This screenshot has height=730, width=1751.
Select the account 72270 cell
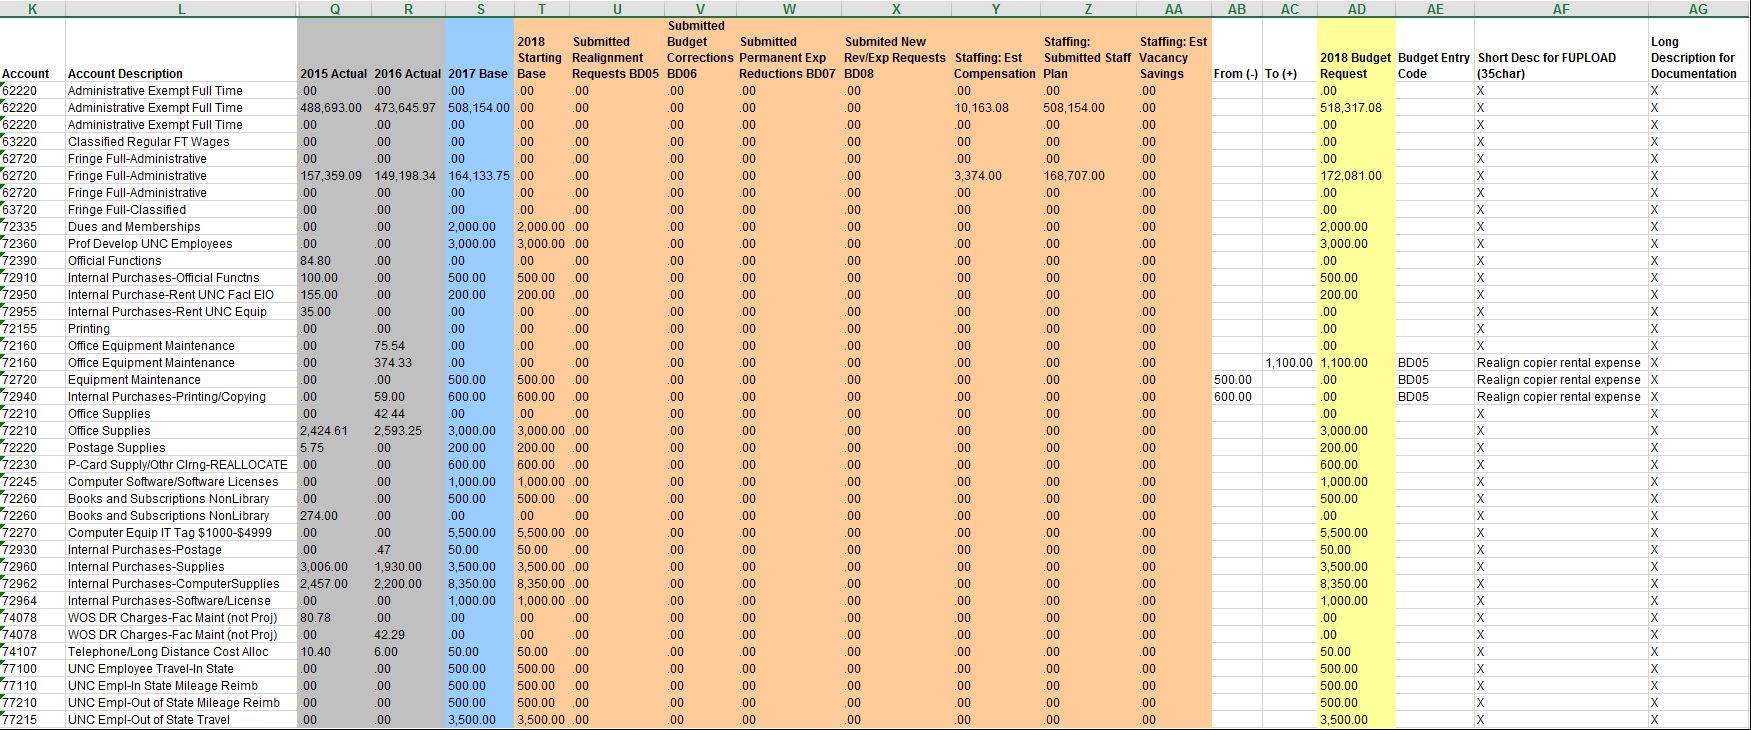tap(20, 533)
